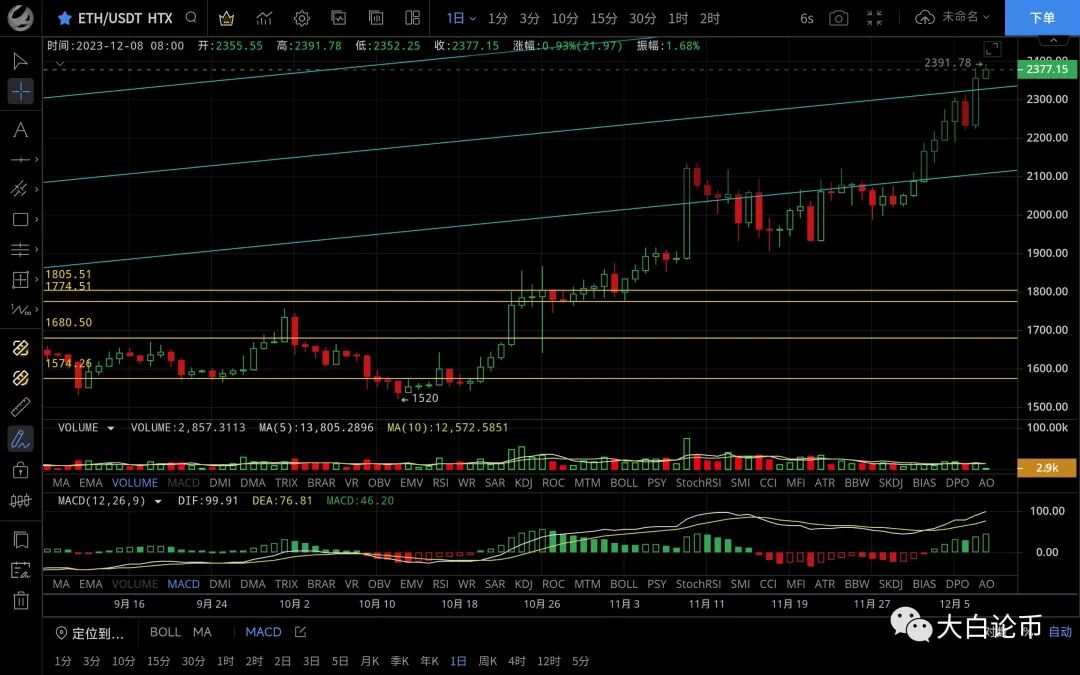Image resolution: width=1080 pixels, height=675 pixels.
Task: Select the crosshair tool
Action: tap(21, 92)
